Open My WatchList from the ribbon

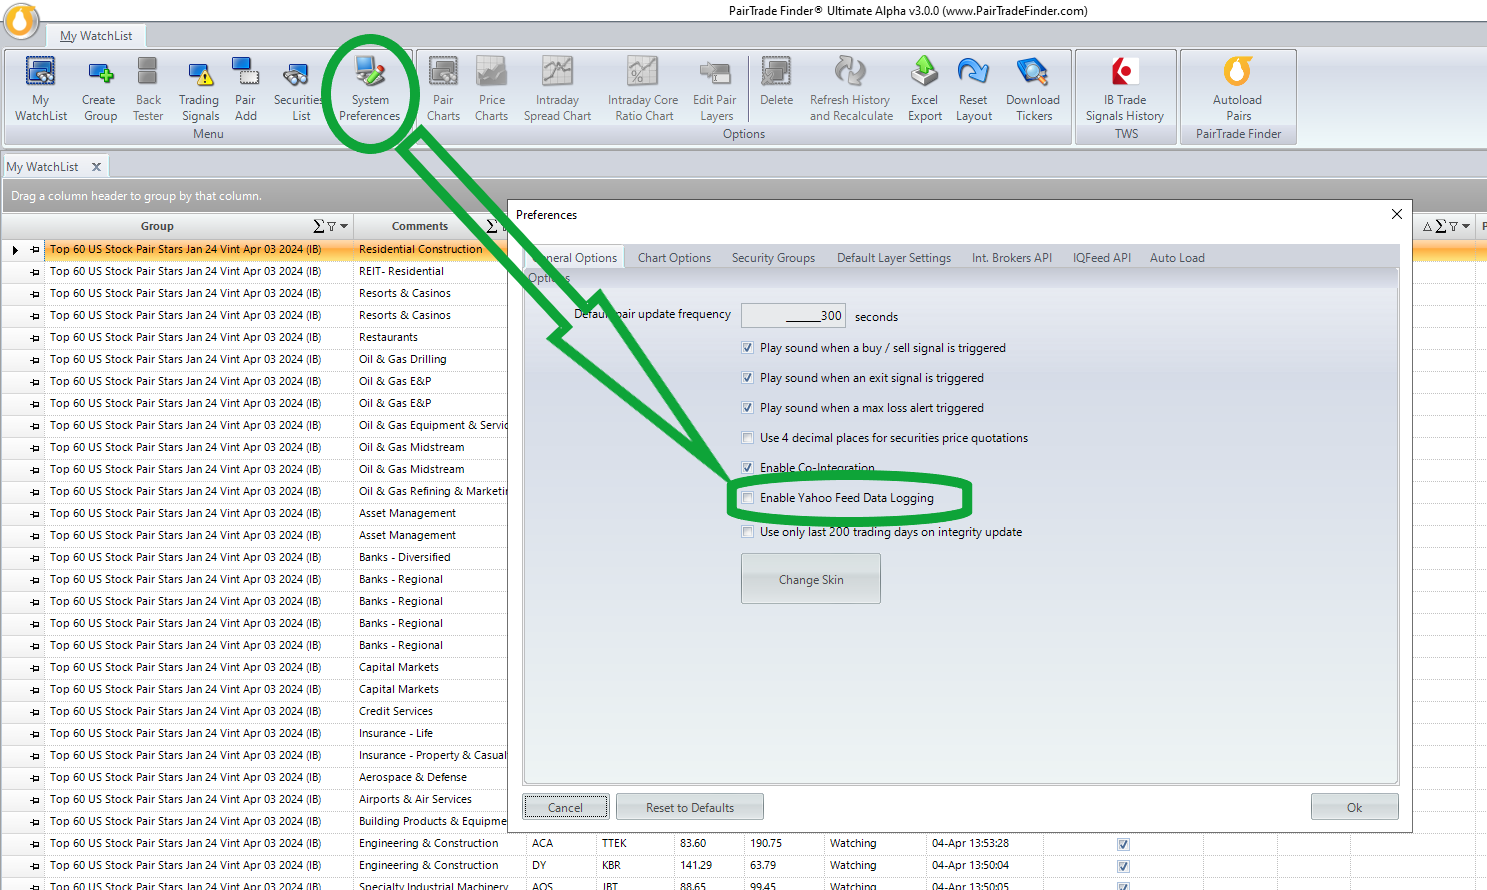pyautogui.click(x=40, y=89)
